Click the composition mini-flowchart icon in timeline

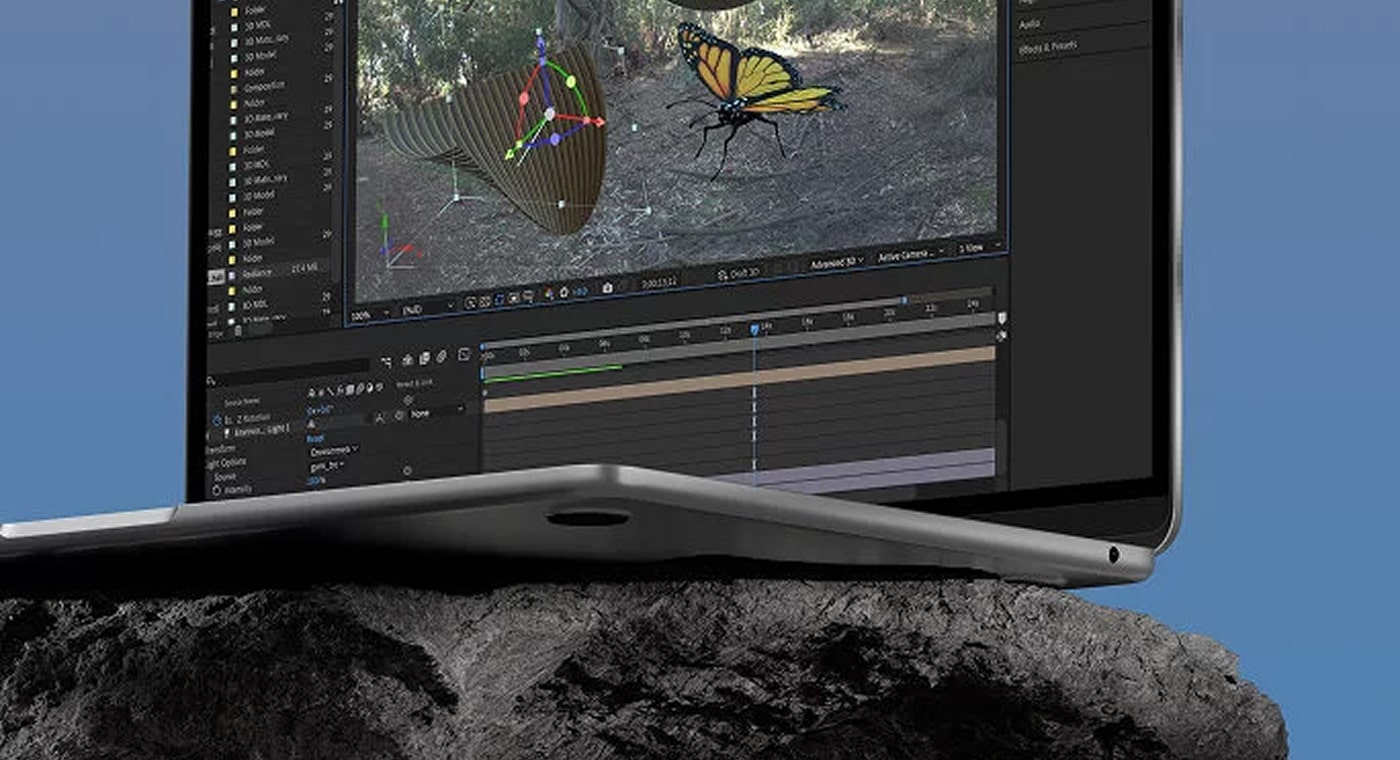pos(387,361)
